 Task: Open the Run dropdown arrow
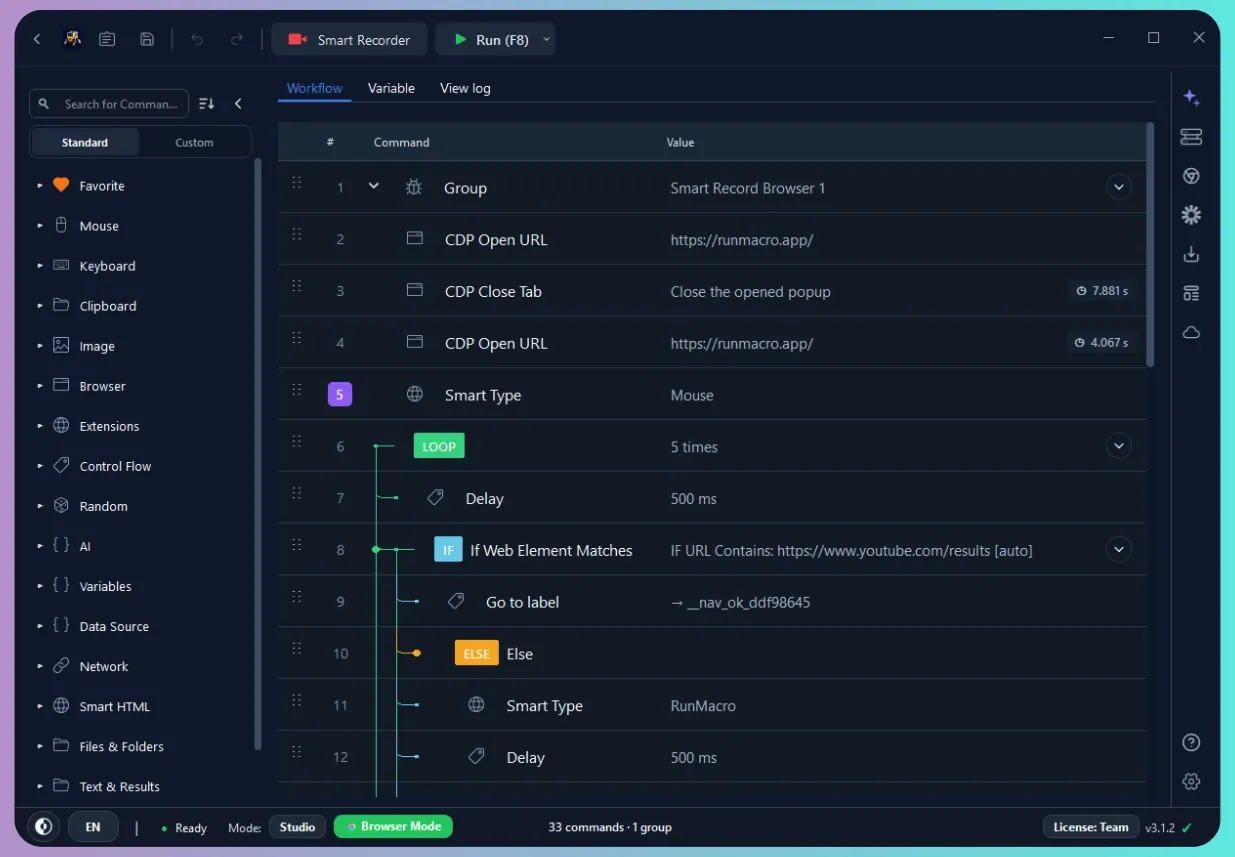point(546,40)
